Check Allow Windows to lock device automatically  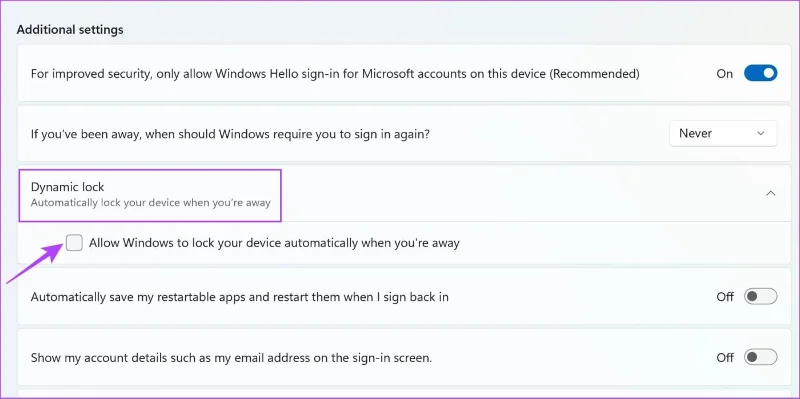point(74,243)
